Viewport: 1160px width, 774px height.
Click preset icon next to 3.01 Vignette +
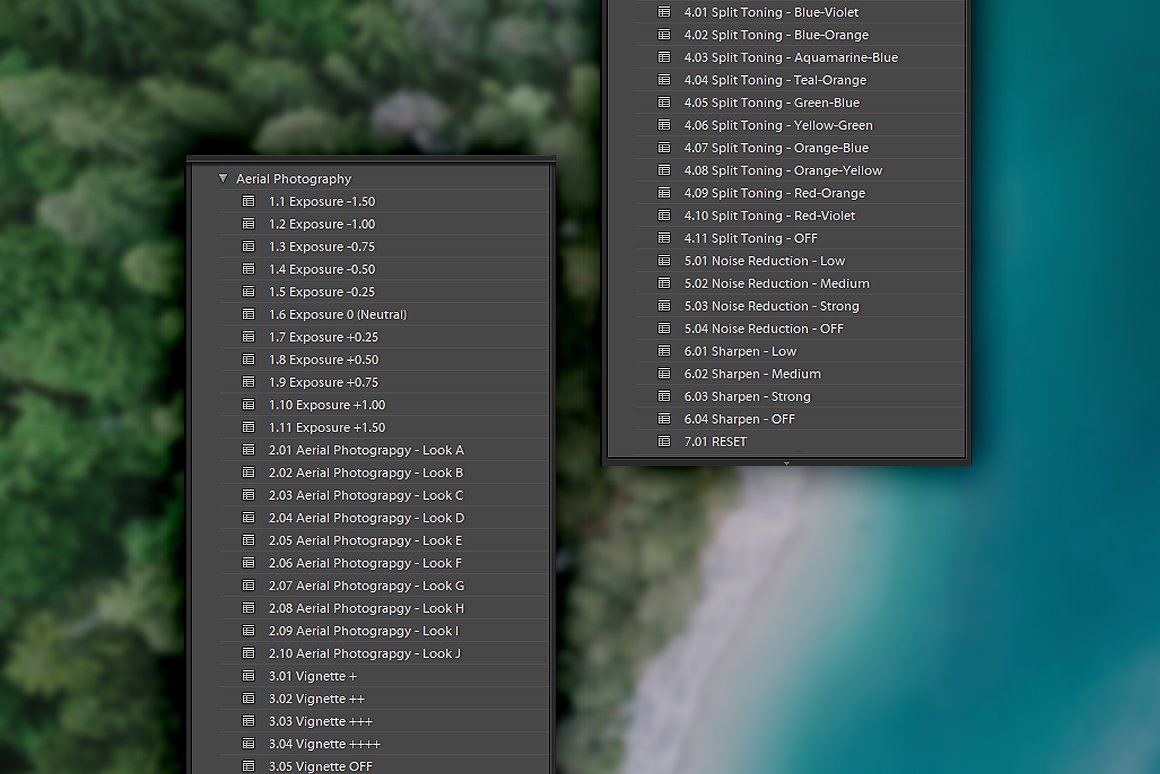point(249,676)
